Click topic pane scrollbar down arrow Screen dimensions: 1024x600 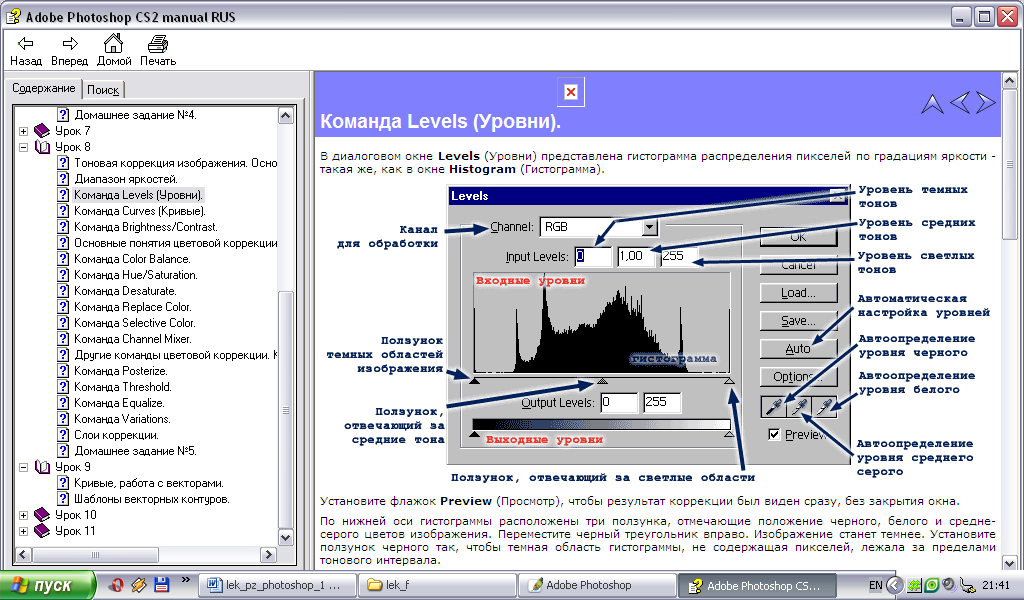1010,563
